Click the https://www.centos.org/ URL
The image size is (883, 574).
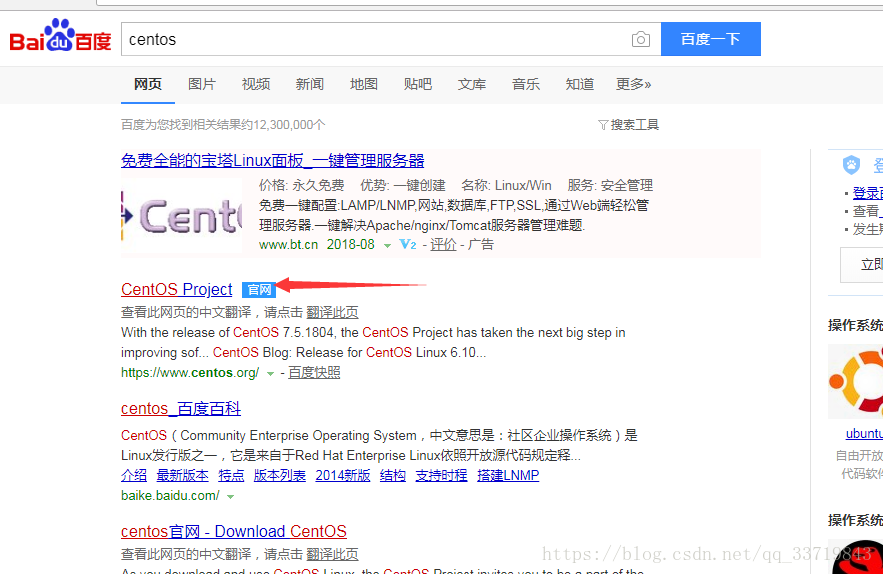pyautogui.click(x=190, y=372)
